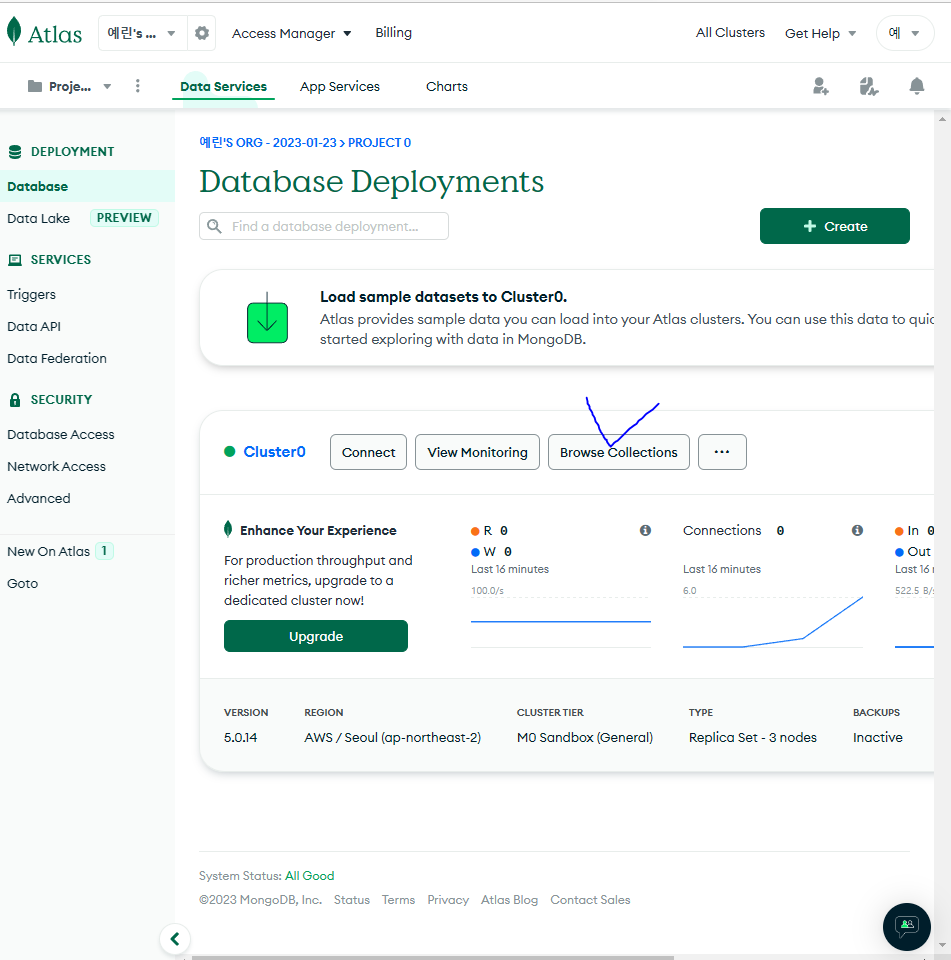Collapse sidebar with left chevron button
The width and height of the screenshot is (951, 960).
175,939
